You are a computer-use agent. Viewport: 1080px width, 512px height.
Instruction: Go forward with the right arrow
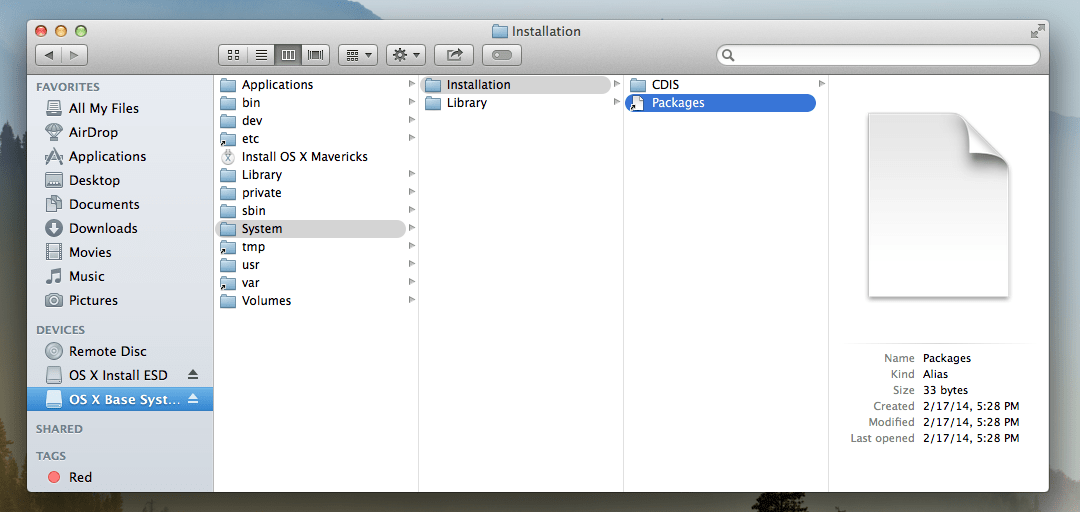tap(74, 55)
